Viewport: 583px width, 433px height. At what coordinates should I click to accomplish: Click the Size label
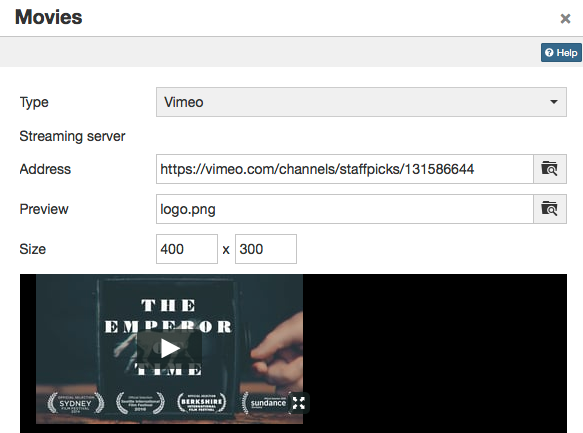pos(32,249)
